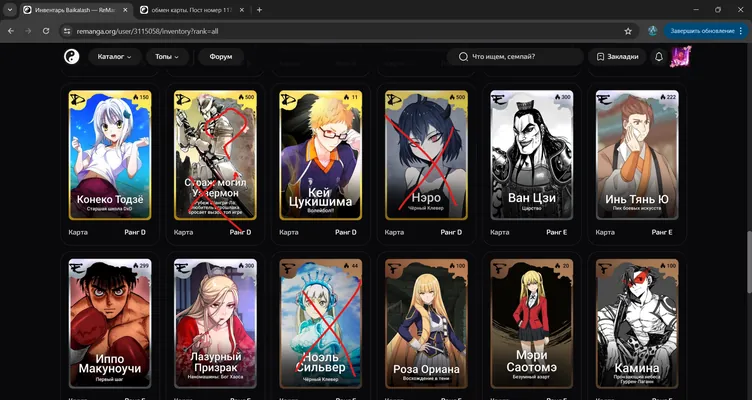The image size is (752, 400).
Task: Bookmark this page with the star icon
Action: [628, 31]
